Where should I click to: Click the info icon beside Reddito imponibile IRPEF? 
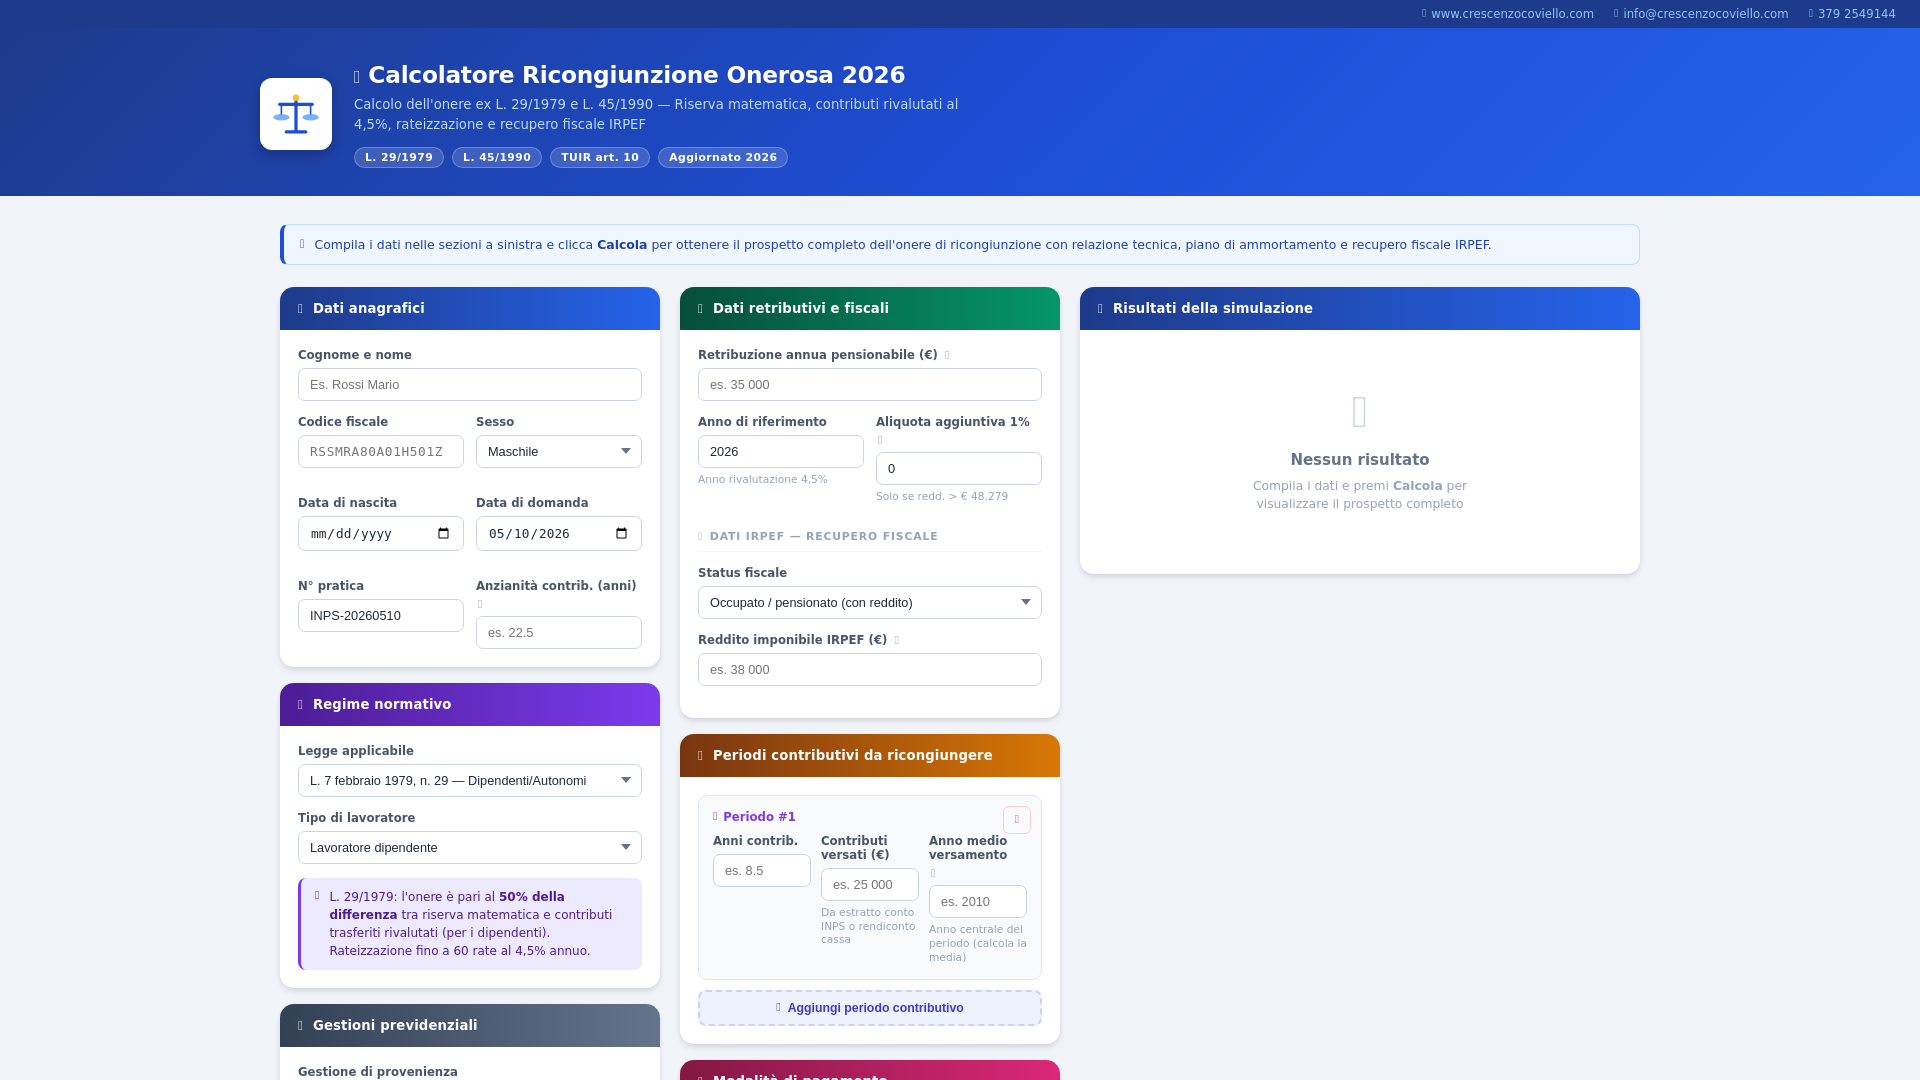pos(896,640)
